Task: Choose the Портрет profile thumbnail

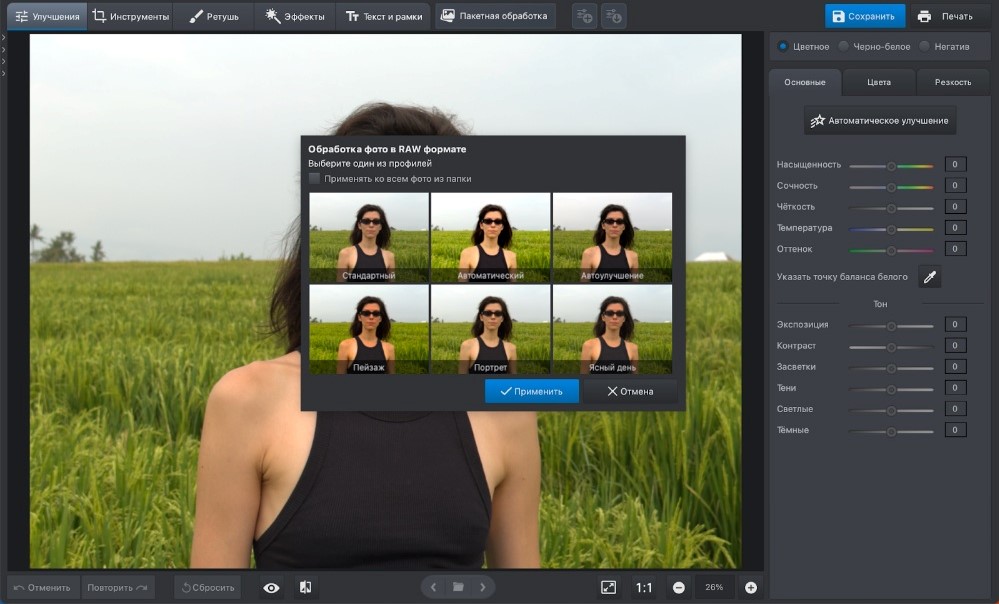Action: tap(490, 330)
